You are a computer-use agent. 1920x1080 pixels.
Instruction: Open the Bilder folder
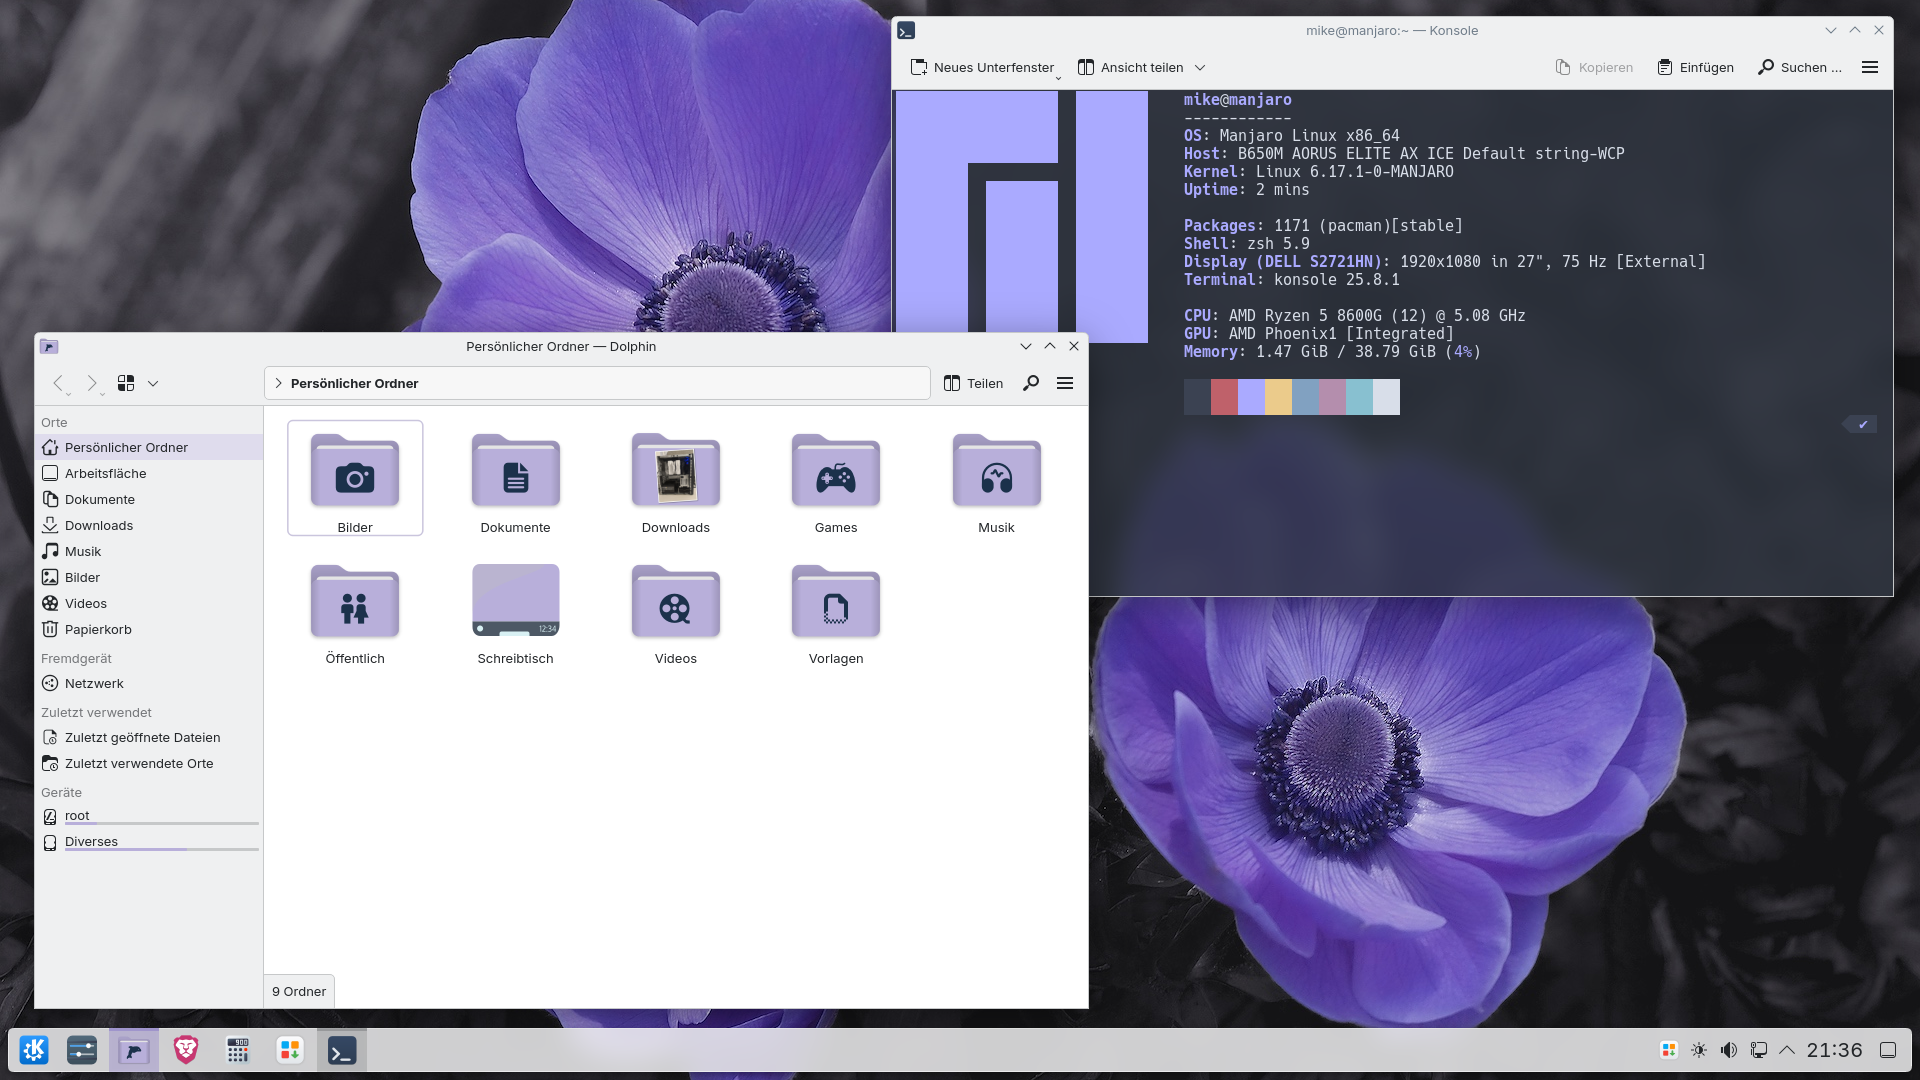coord(355,473)
